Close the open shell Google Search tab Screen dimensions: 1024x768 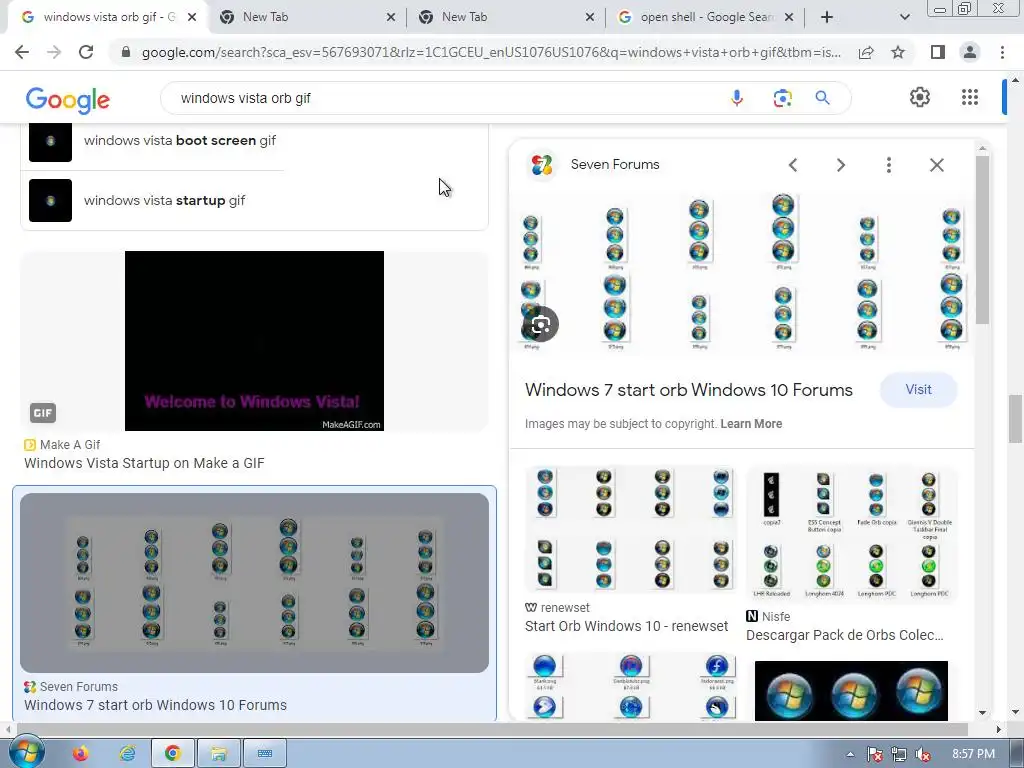[x=789, y=17]
